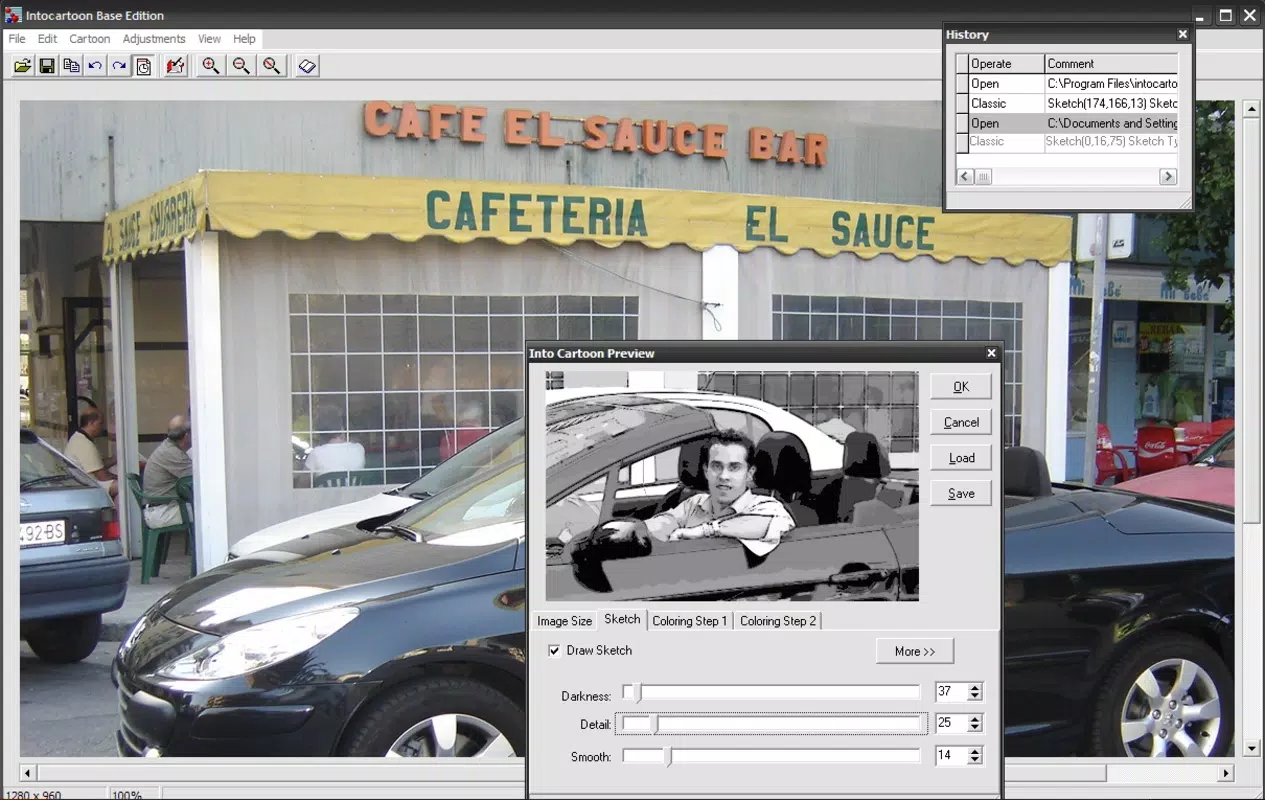Click the cartoon preview thumbnail image
Image resolution: width=1265 pixels, height=800 pixels.
[732, 486]
